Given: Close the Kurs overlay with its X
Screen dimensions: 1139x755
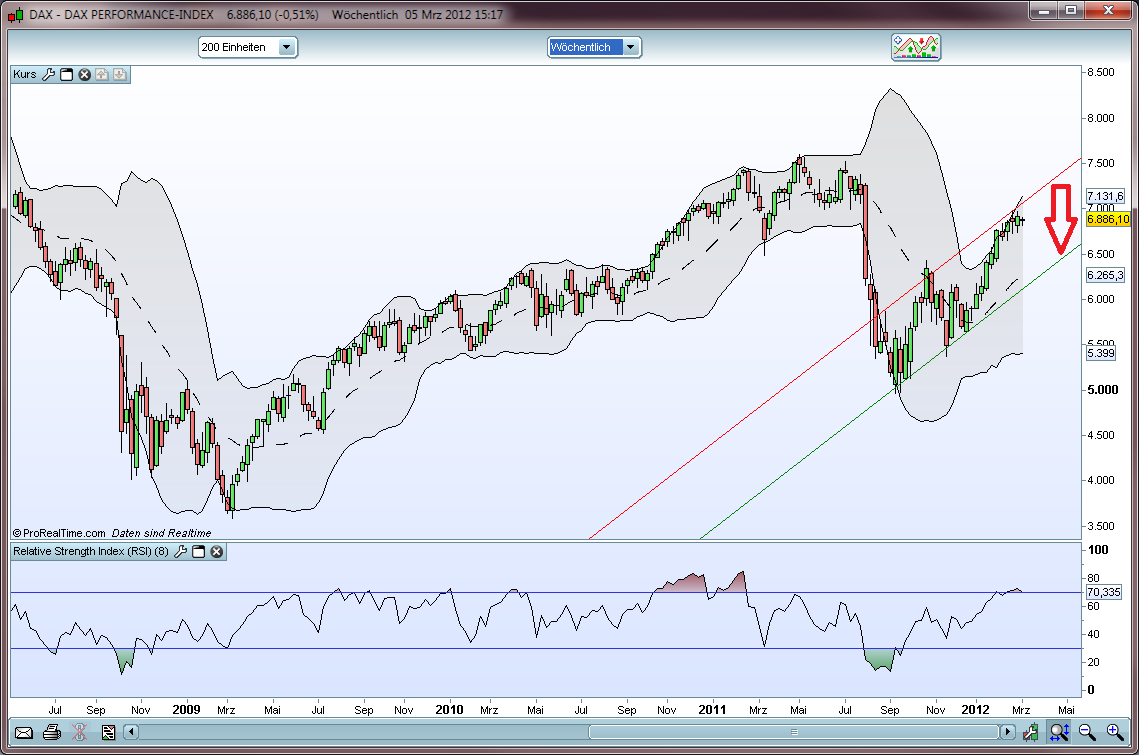Looking at the screenshot, I should click(x=83, y=74).
